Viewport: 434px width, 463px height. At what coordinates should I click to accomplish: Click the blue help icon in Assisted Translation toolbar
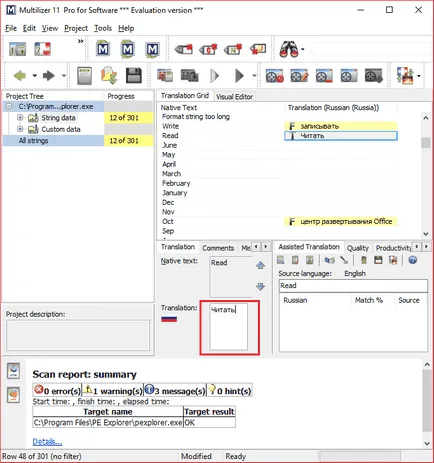click(412, 260)
